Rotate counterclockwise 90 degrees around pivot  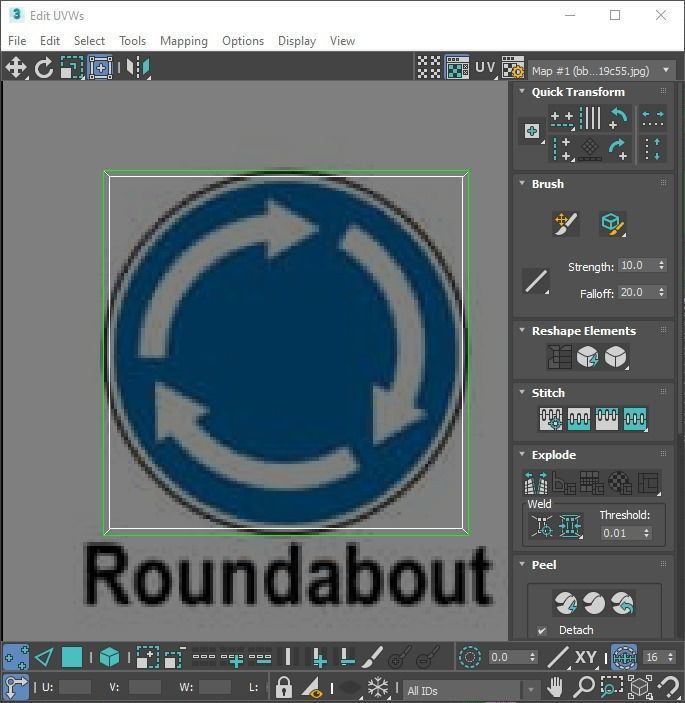pyautogui.click(x=619, y=118)
